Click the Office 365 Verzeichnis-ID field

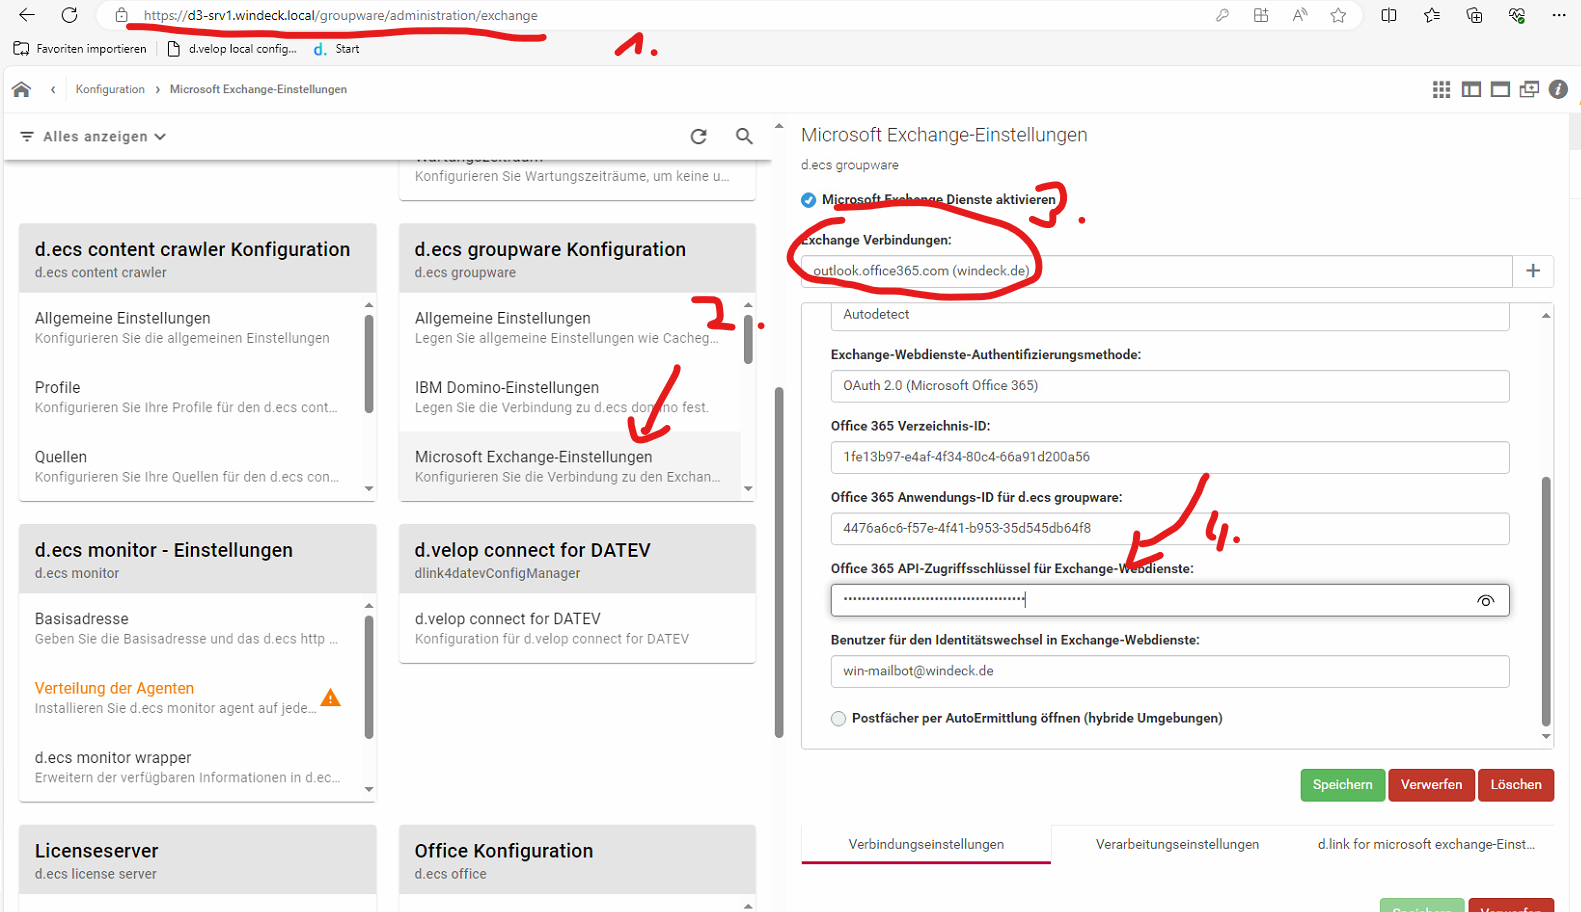[1168, 457]
